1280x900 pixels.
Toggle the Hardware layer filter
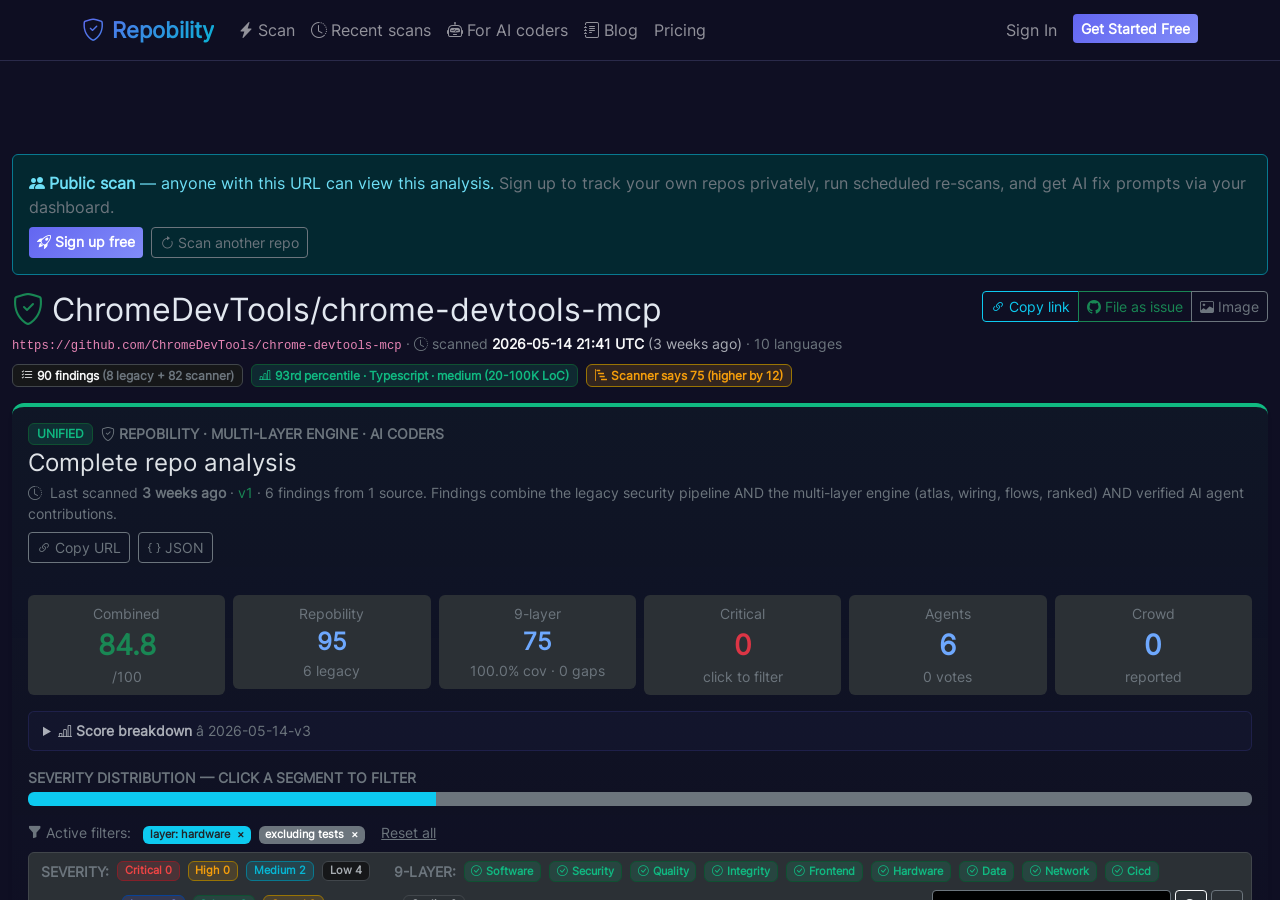(911, 872)
